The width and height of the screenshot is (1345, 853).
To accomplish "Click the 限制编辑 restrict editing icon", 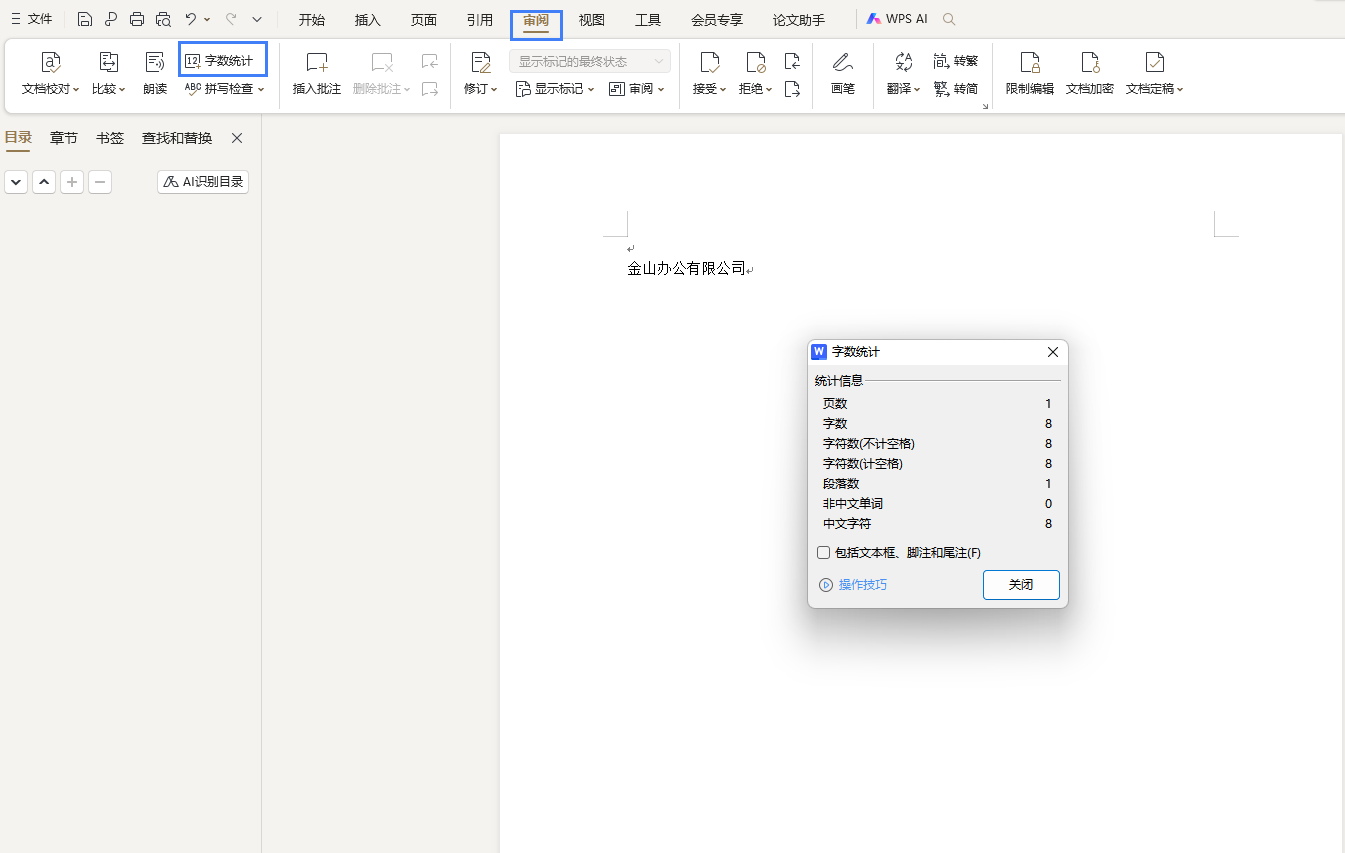I will pyautogui.click(x=1029, y=63).
